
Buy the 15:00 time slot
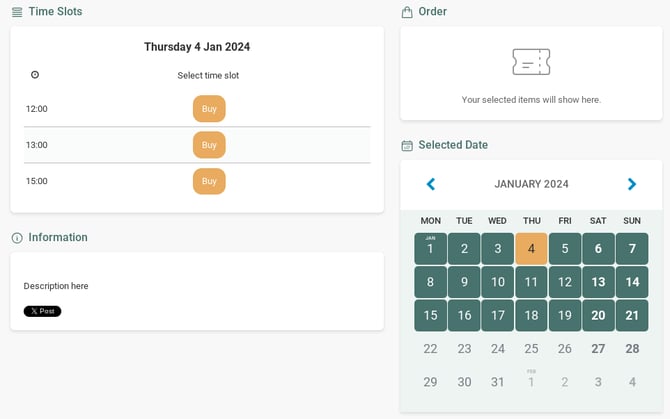(209, 181)
